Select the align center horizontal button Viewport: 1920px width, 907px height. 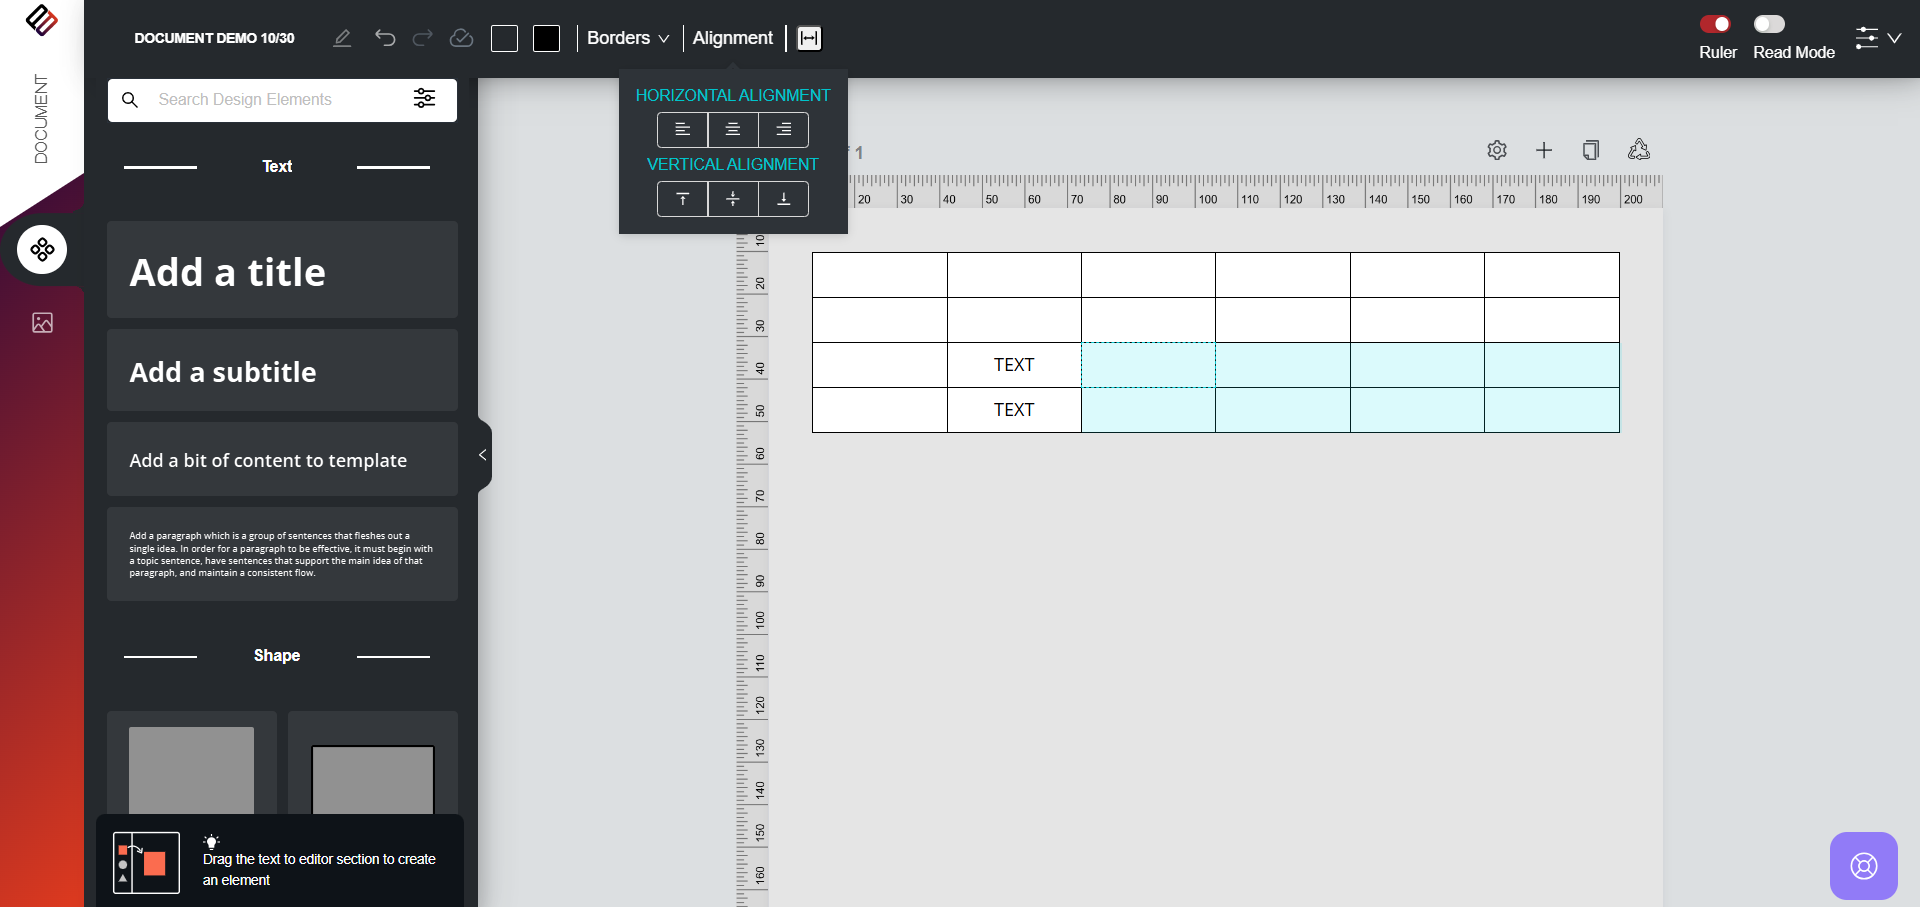(733, 130)
